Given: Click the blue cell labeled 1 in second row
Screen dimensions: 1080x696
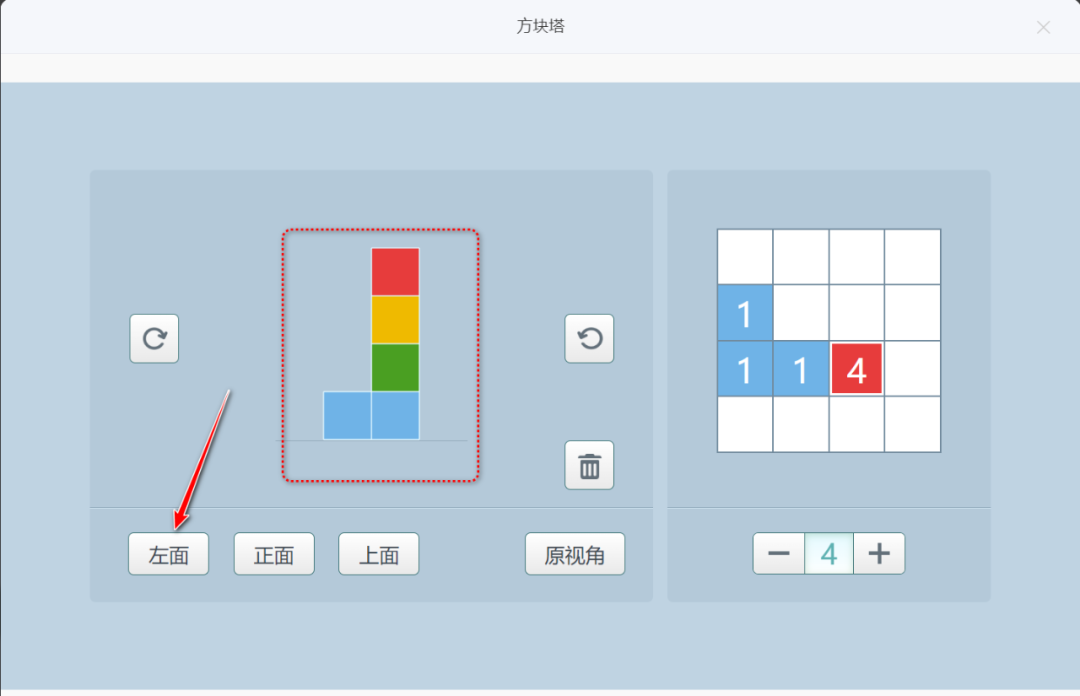Looking at the screenshot, I should [744, 314].
